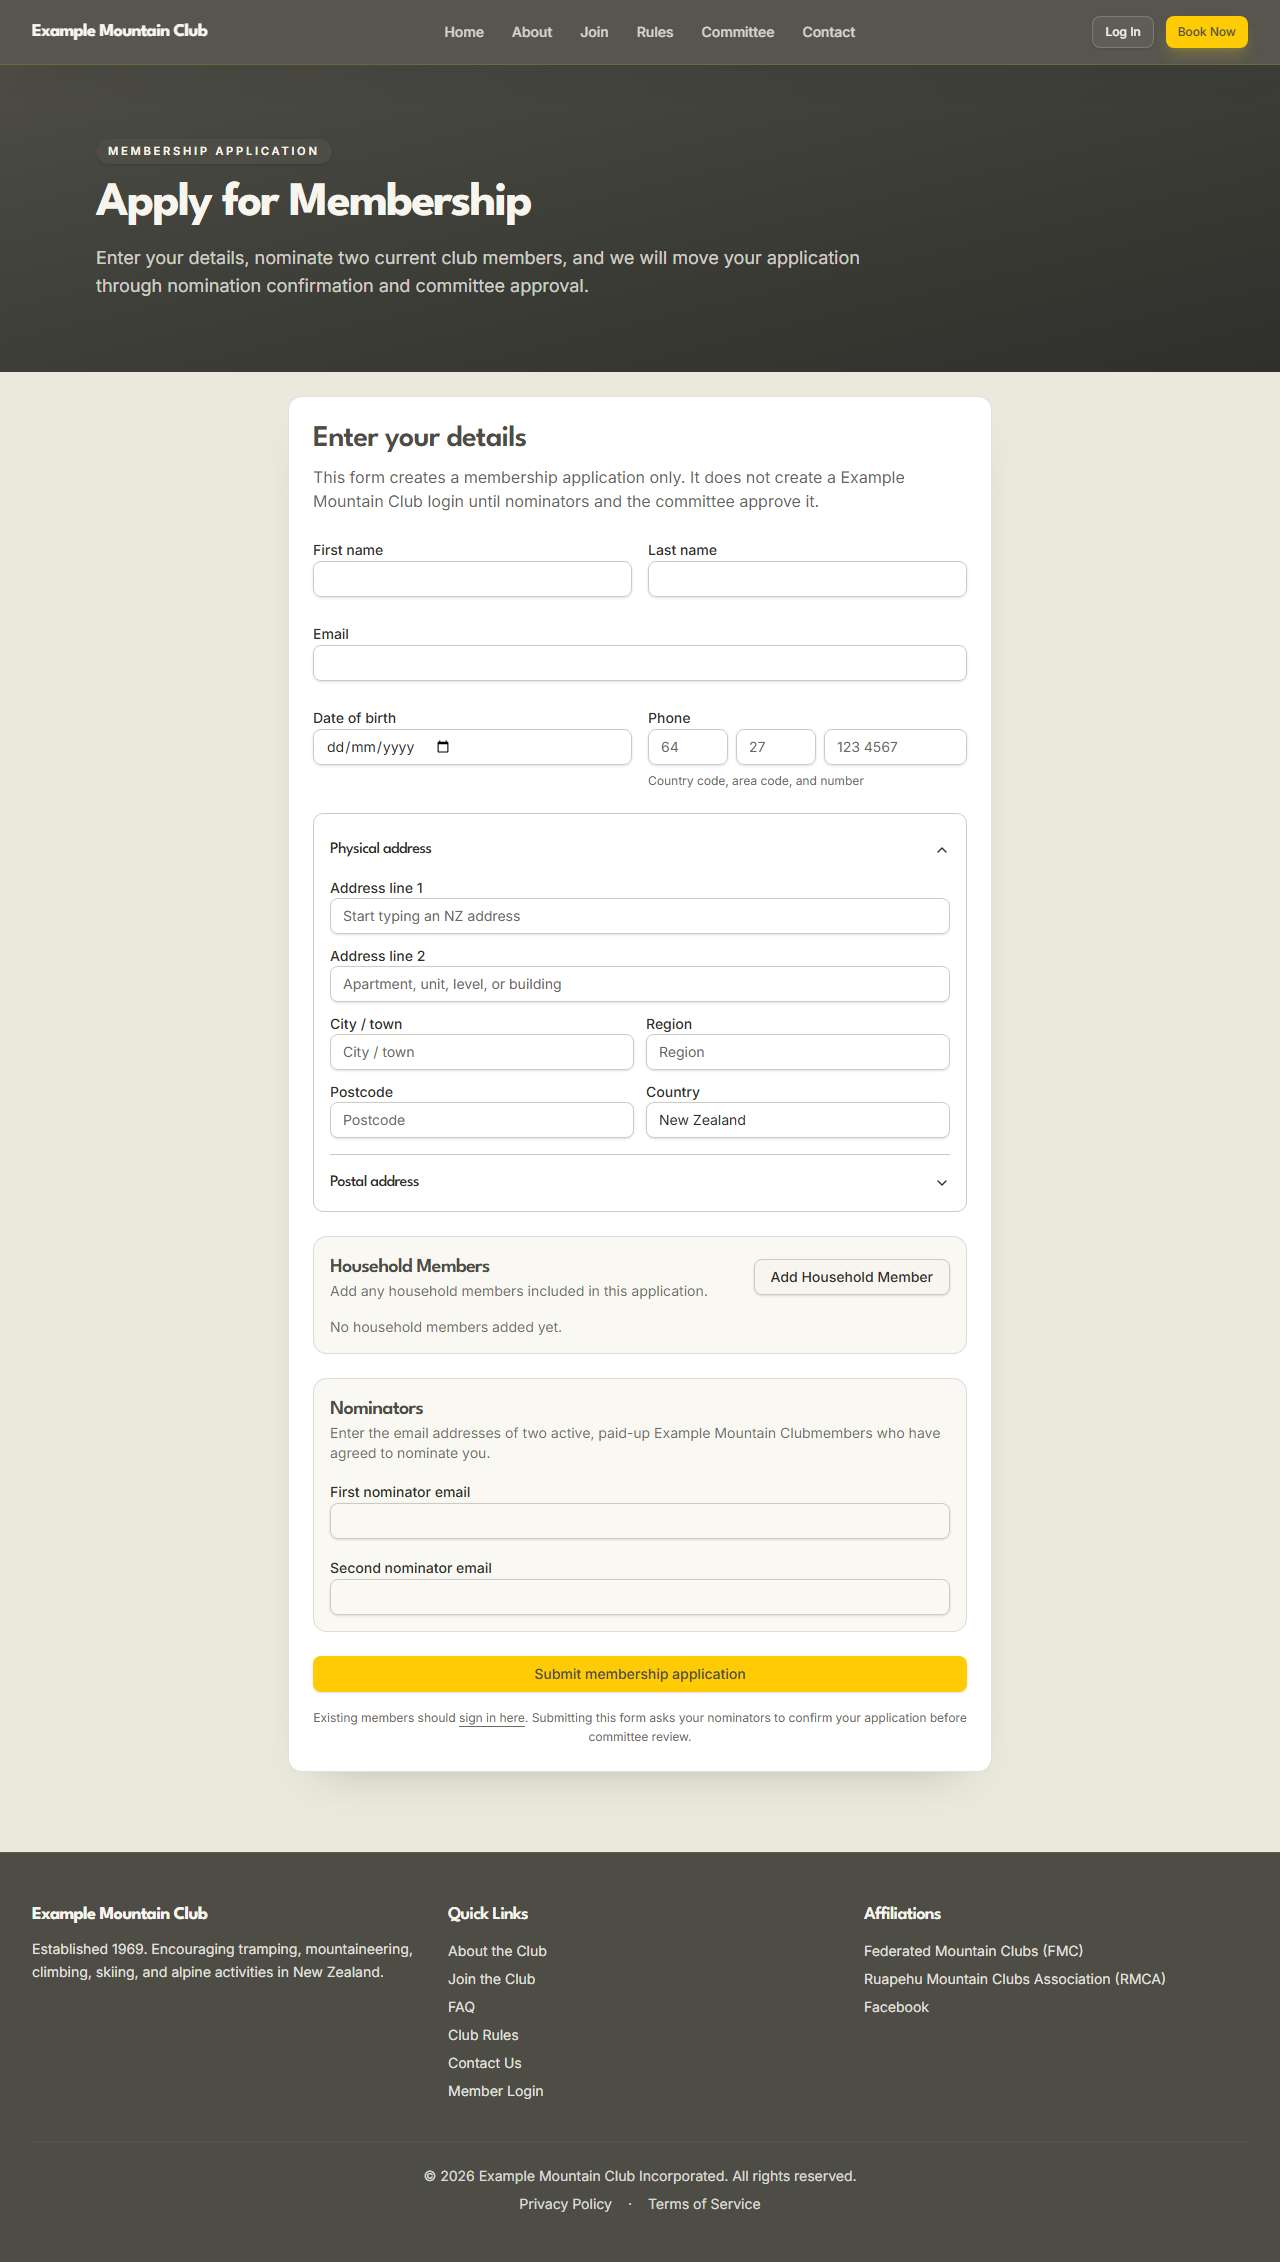Open the About nav item
The height and width of the screenshot is (2262, 1280).
tap(532, 32)
